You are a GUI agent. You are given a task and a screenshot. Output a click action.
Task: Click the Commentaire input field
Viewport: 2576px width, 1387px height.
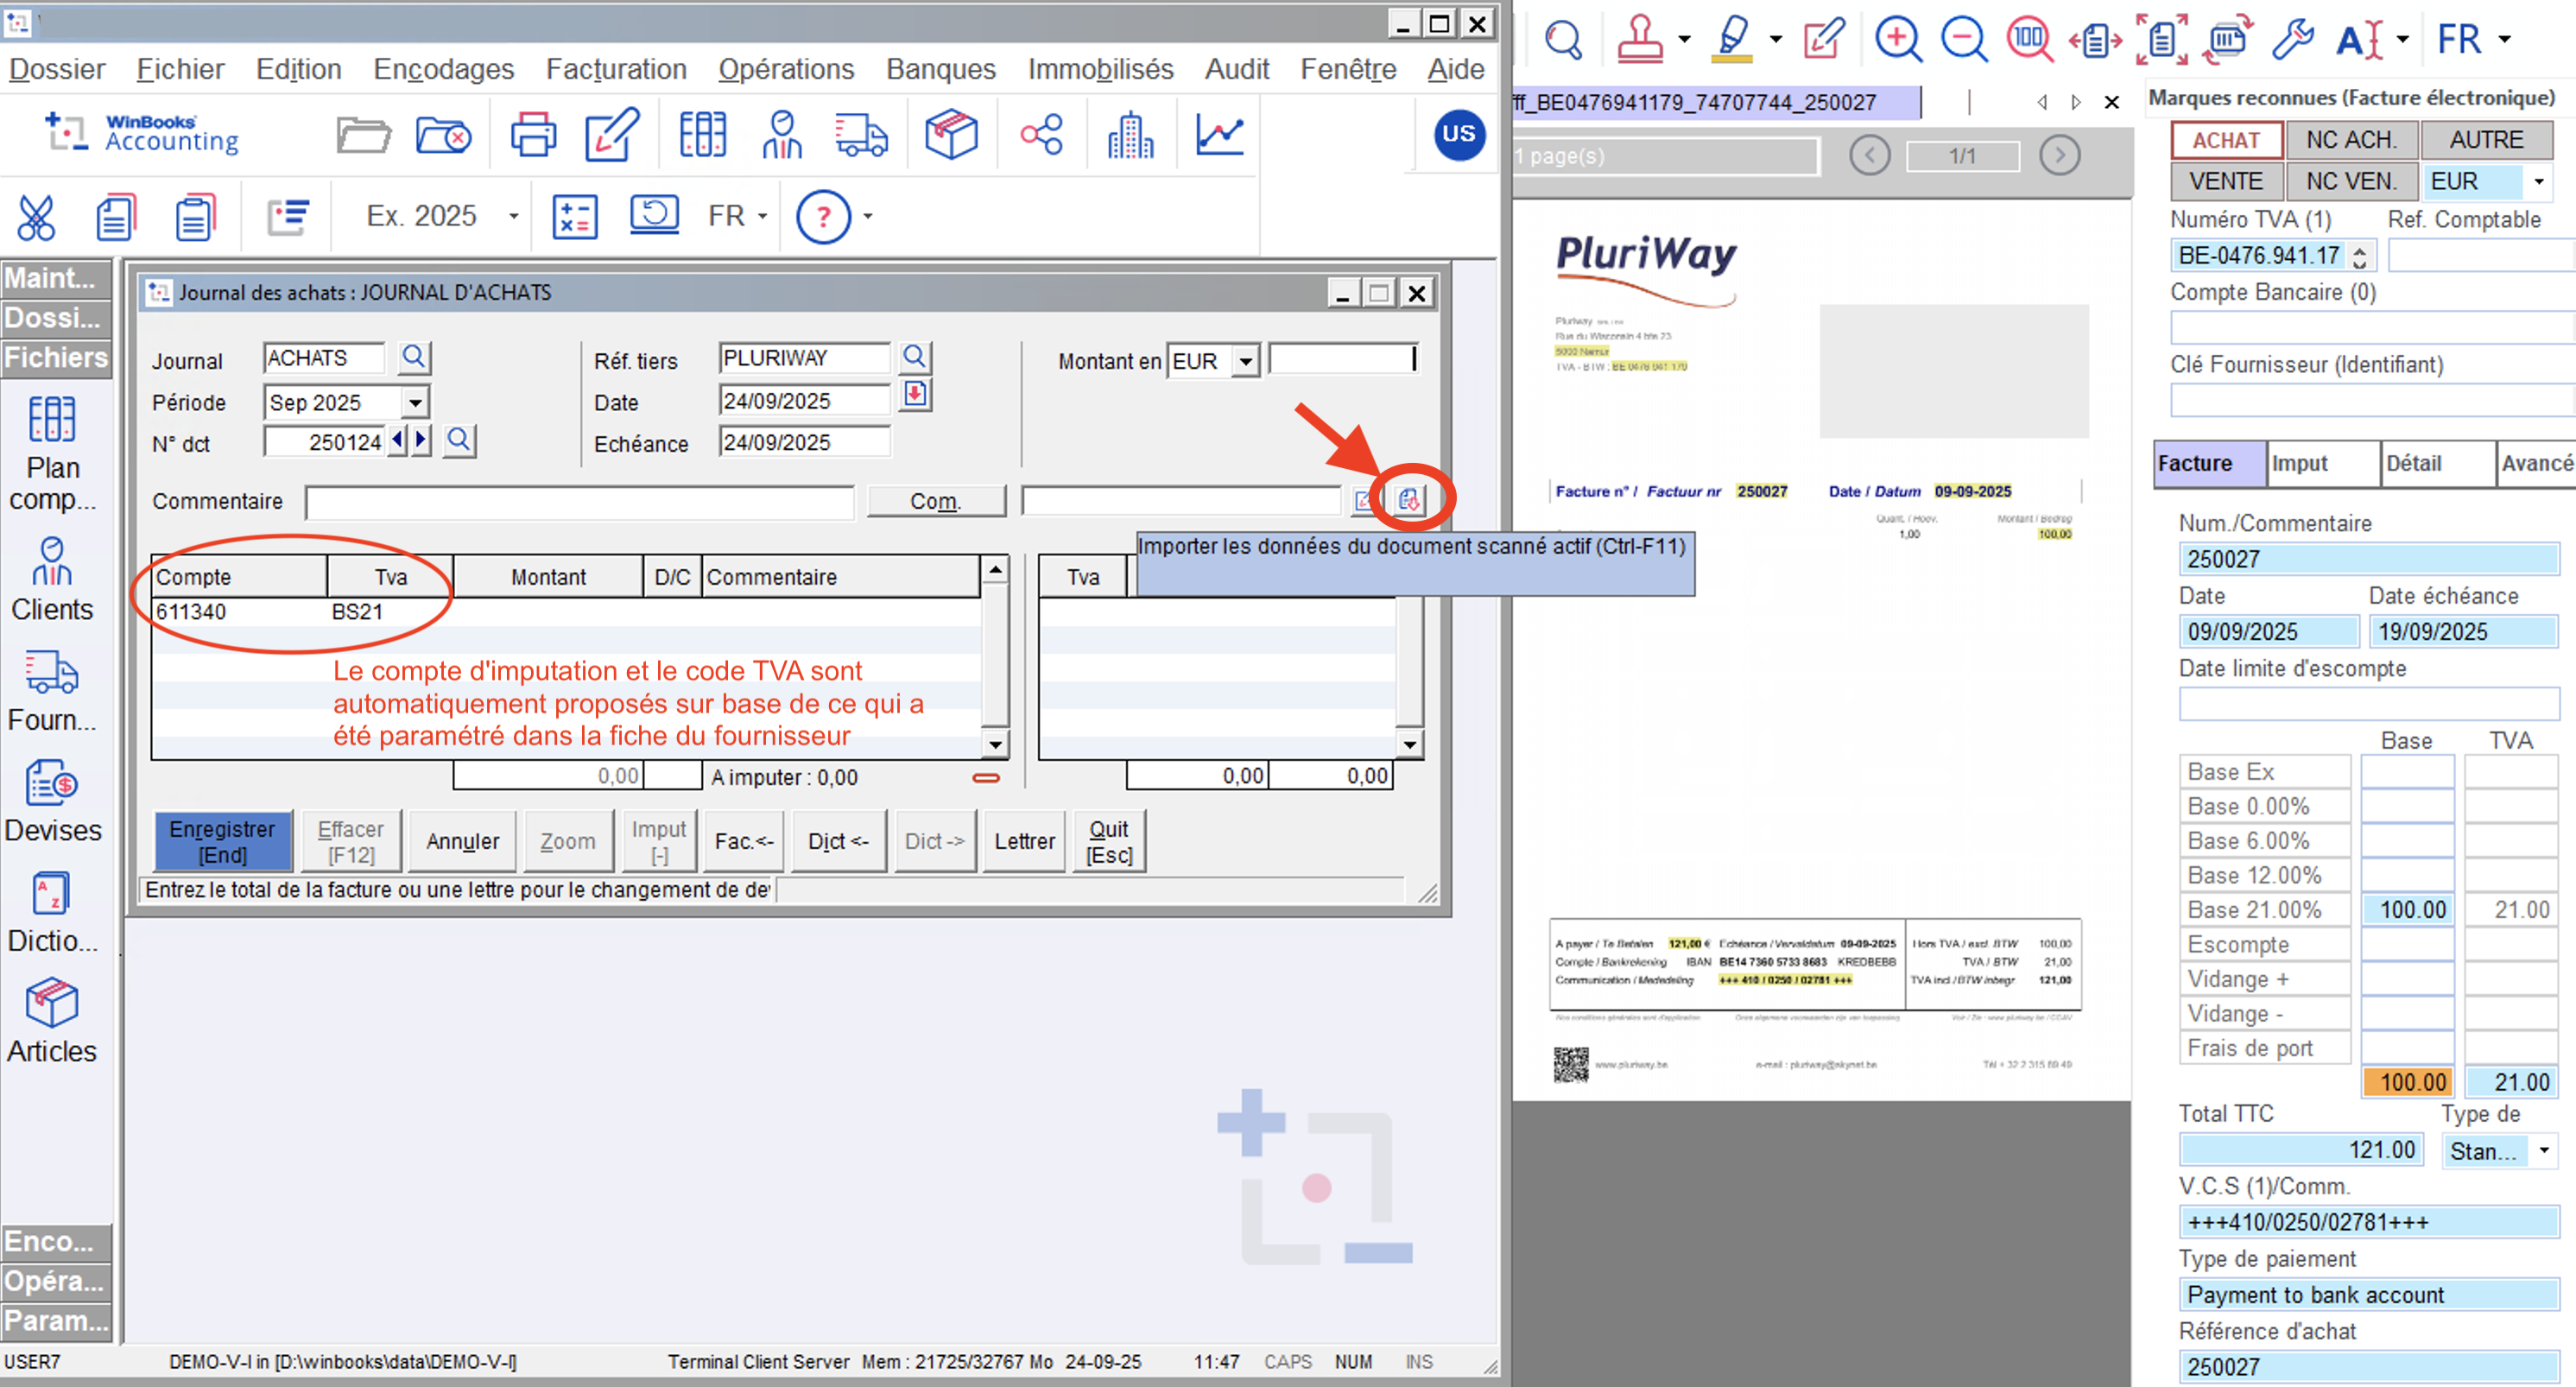click(580, 502)
